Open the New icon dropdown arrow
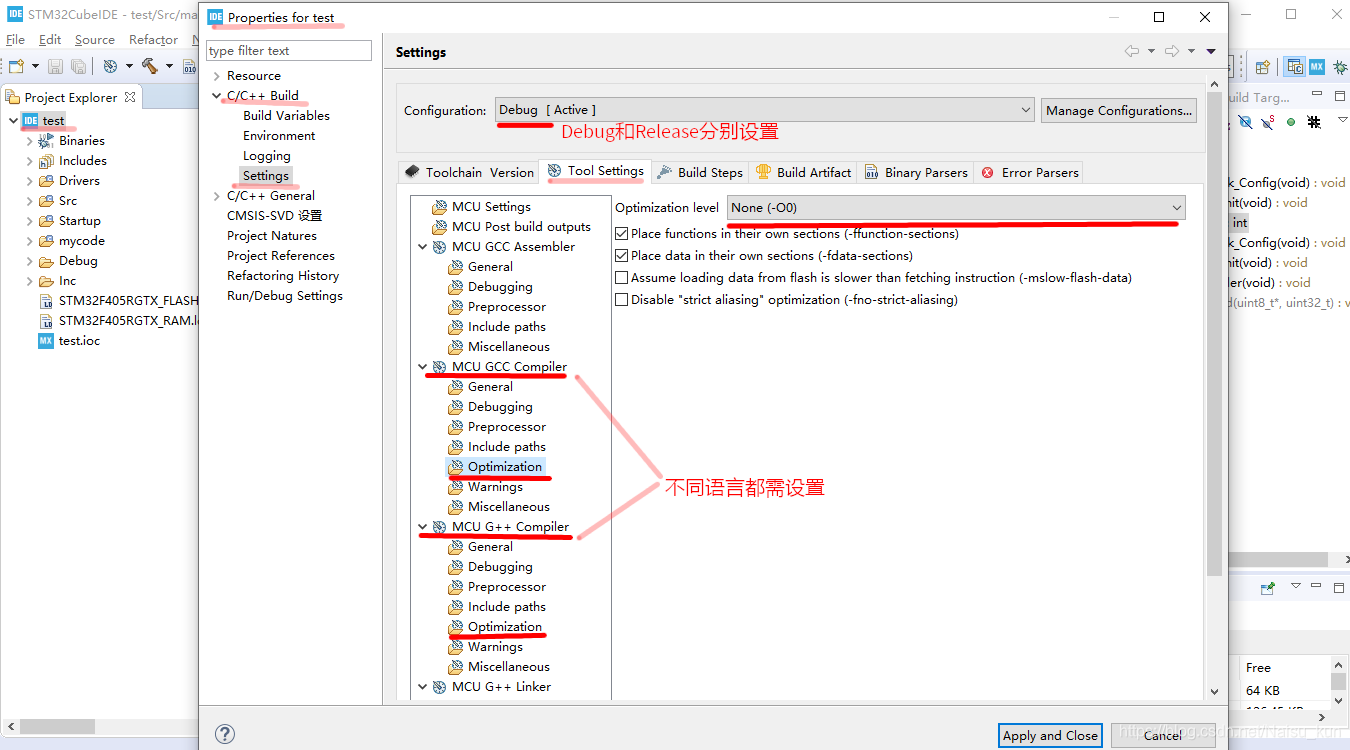Viewport: 1350px width, 750px height. [x=35, y=66]
